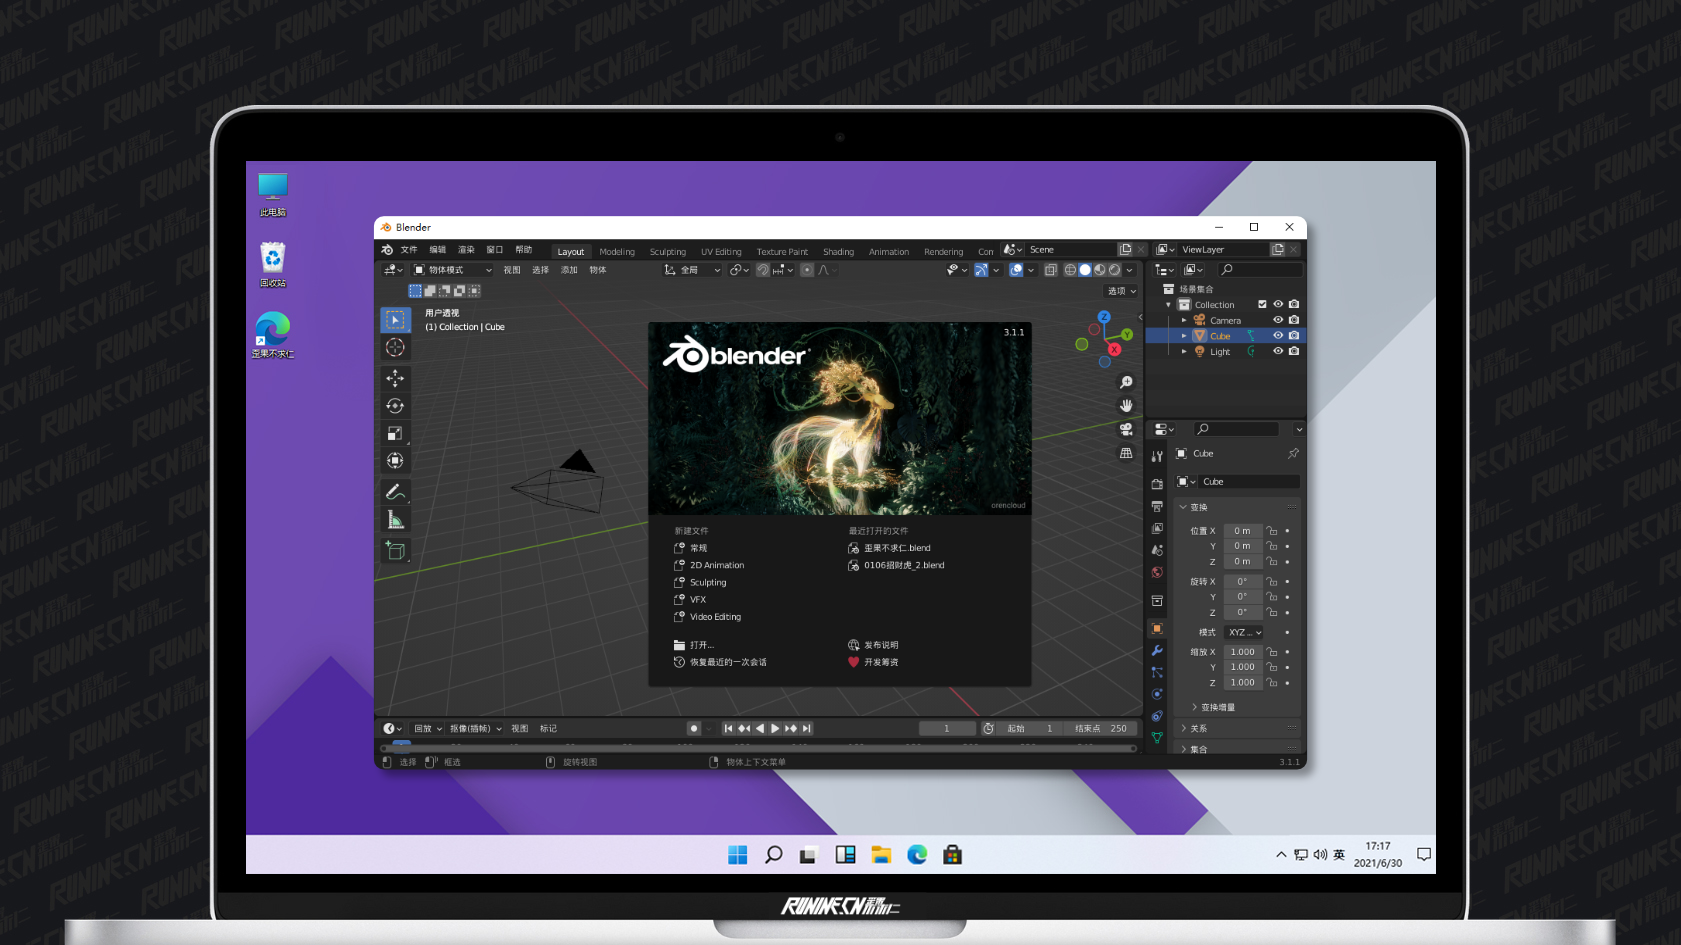Click the pan view hand icon
1681x945 pixels.
click(1126, 405)
